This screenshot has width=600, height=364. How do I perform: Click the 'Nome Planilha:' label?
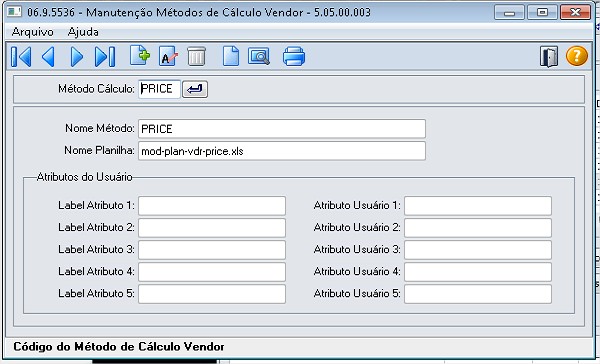[x=99, y=150]
